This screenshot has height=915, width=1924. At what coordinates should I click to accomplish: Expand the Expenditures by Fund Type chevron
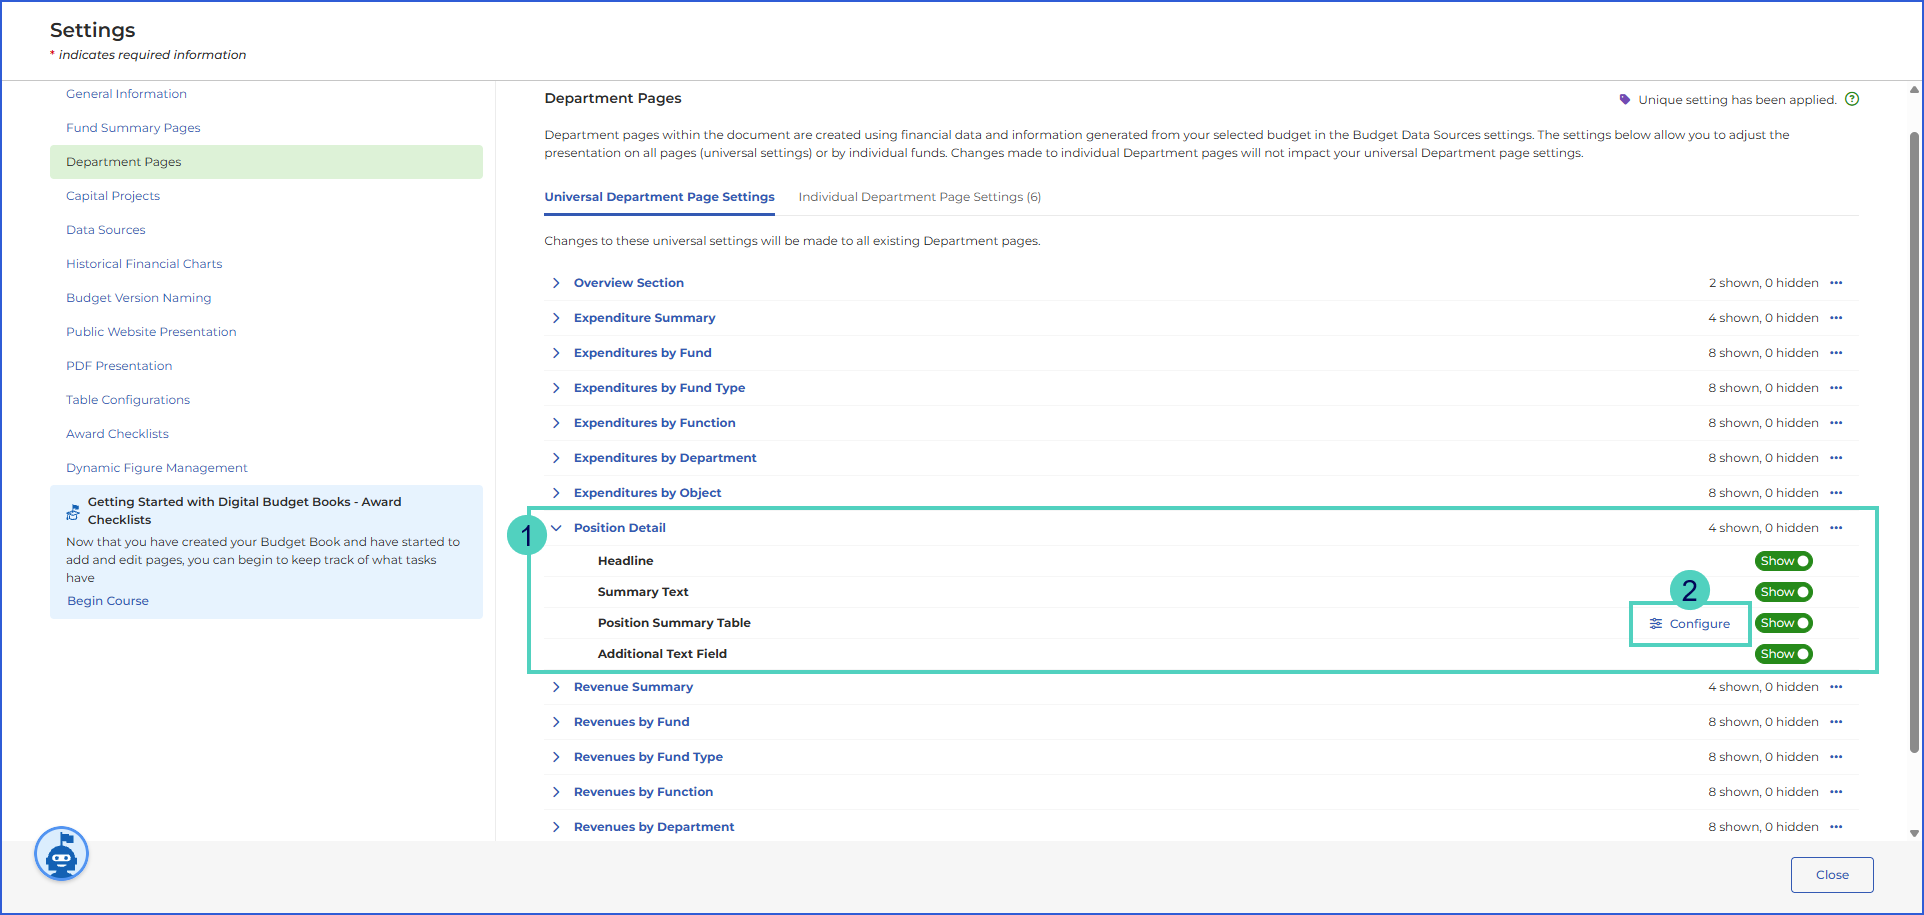coord(556,388)
